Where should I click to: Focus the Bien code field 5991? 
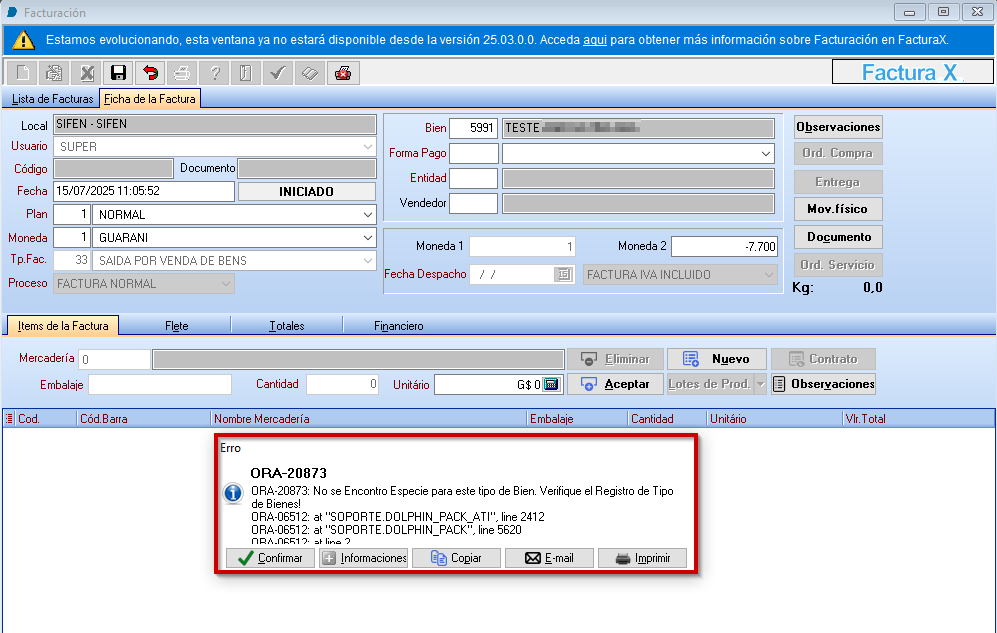pyautogui.click(x=474, y=128)
